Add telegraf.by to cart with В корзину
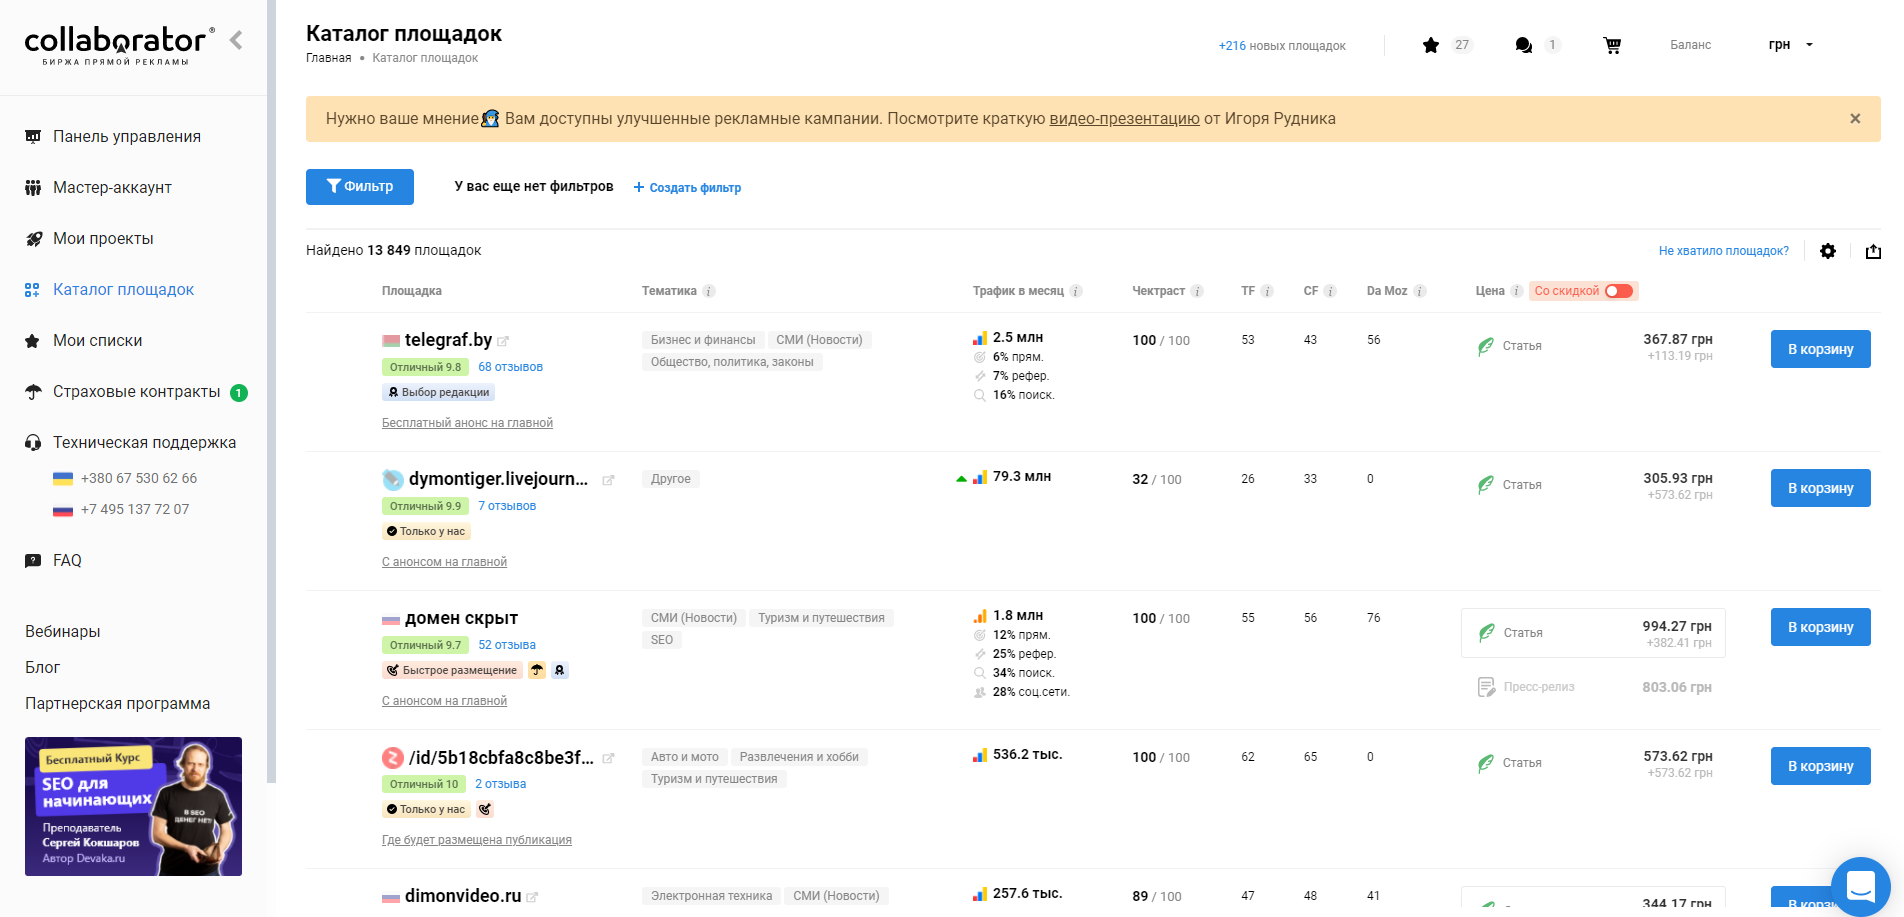This screenshot has width=1904, height=917. (x=1820, y=349)
